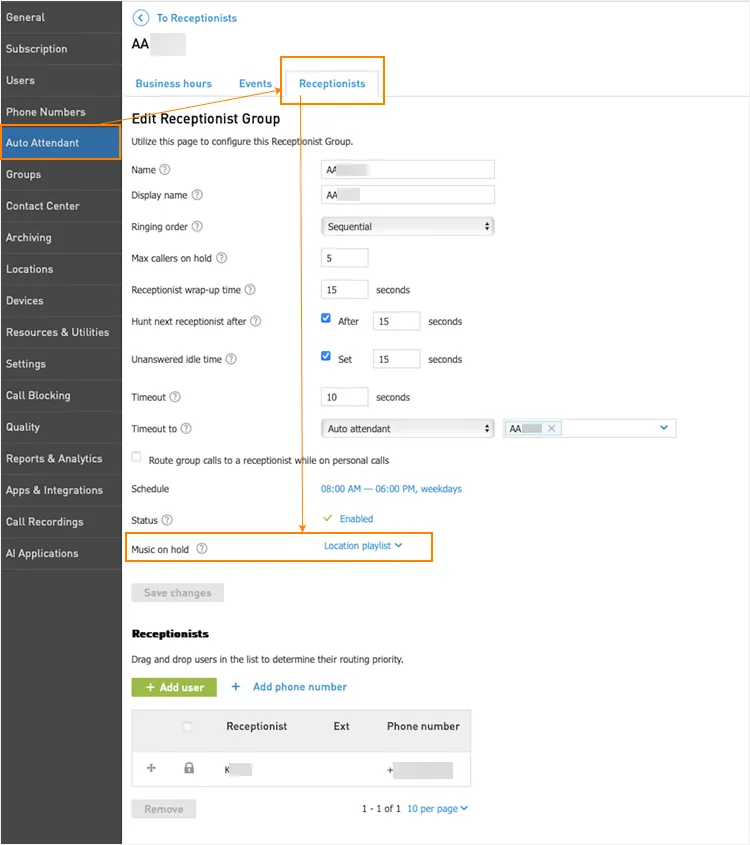Click the plus icon before Add phone number

tap(235, 687)
